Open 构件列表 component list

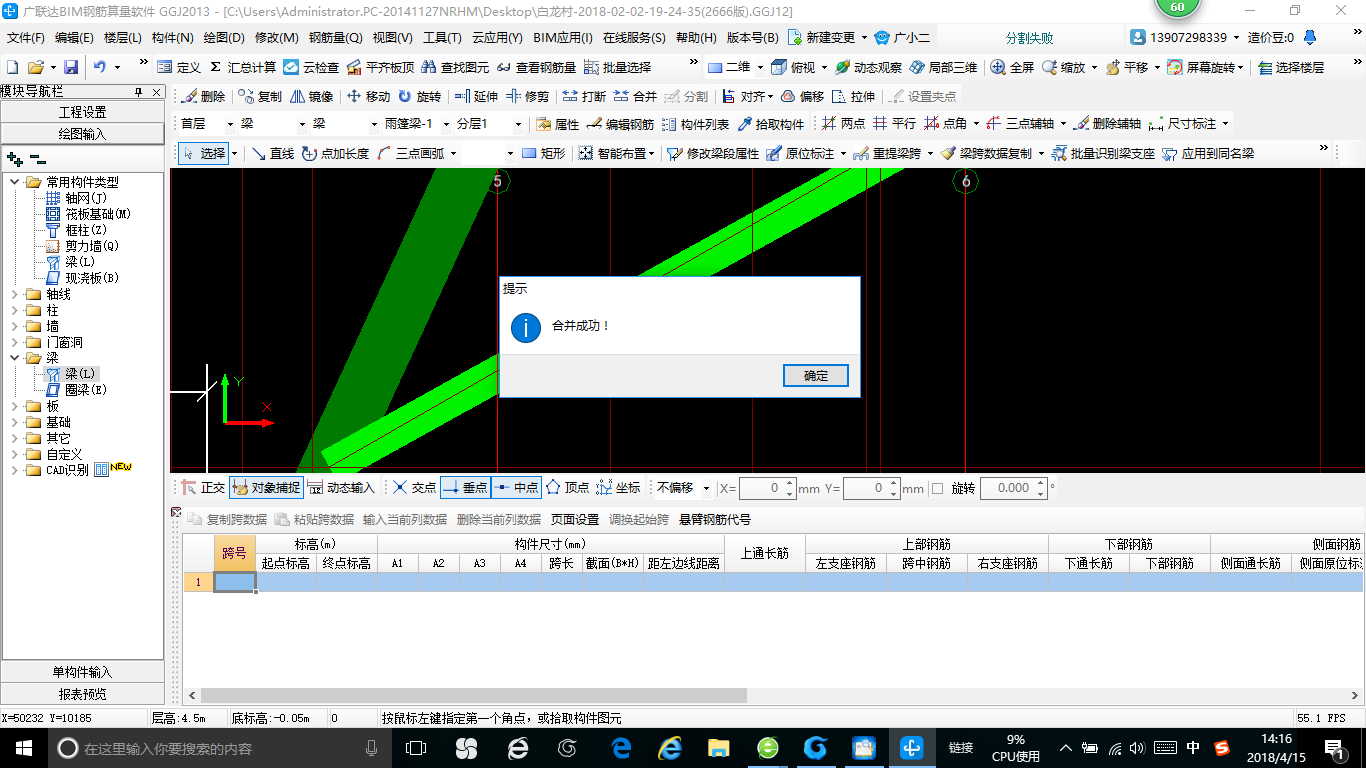(x=695, y=125)
